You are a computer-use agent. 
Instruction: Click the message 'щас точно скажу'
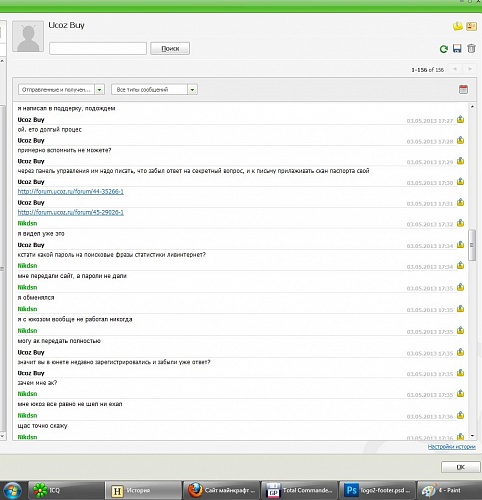42,426
